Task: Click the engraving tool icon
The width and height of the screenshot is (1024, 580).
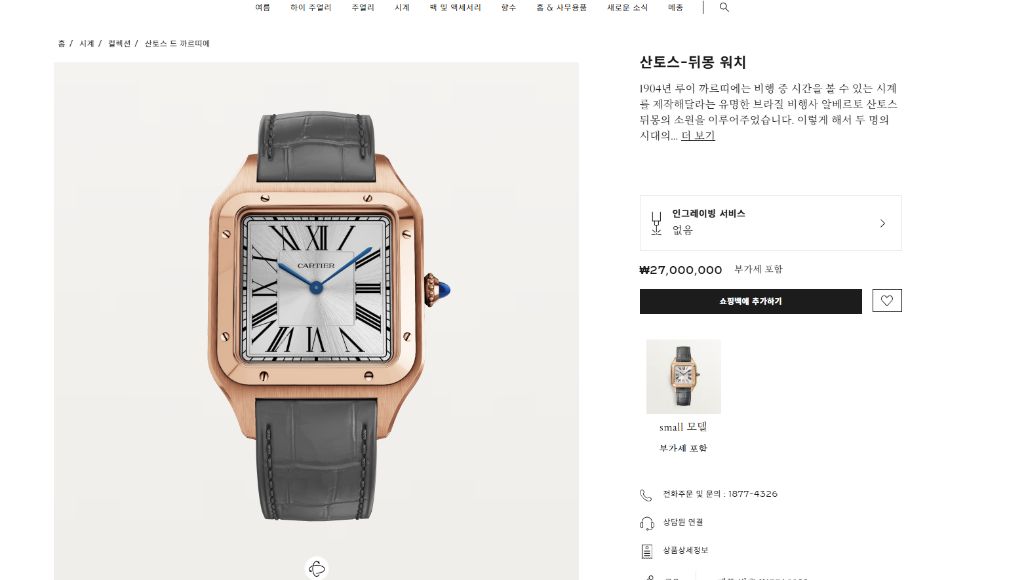Action: 656,223
